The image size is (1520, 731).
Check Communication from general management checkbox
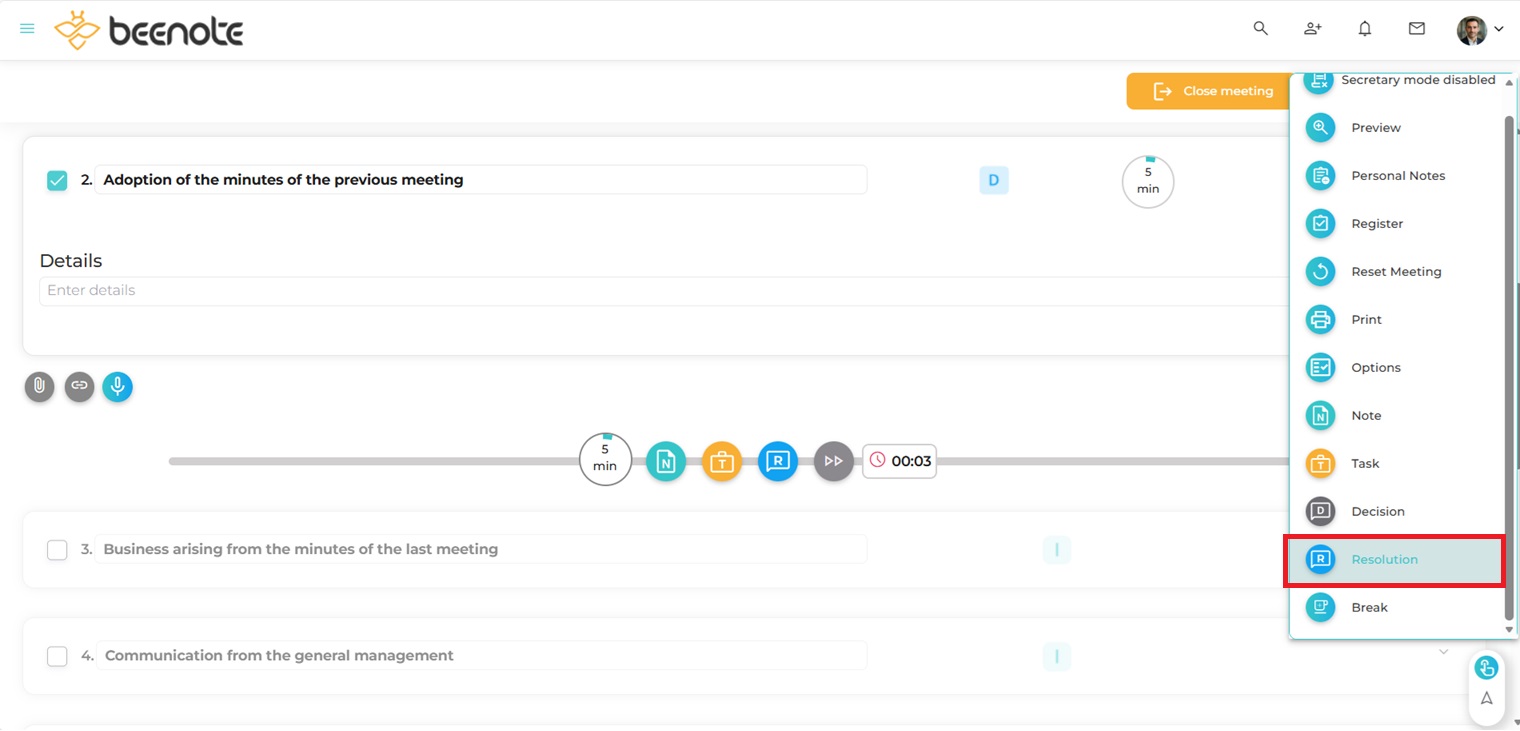point(57,656)
